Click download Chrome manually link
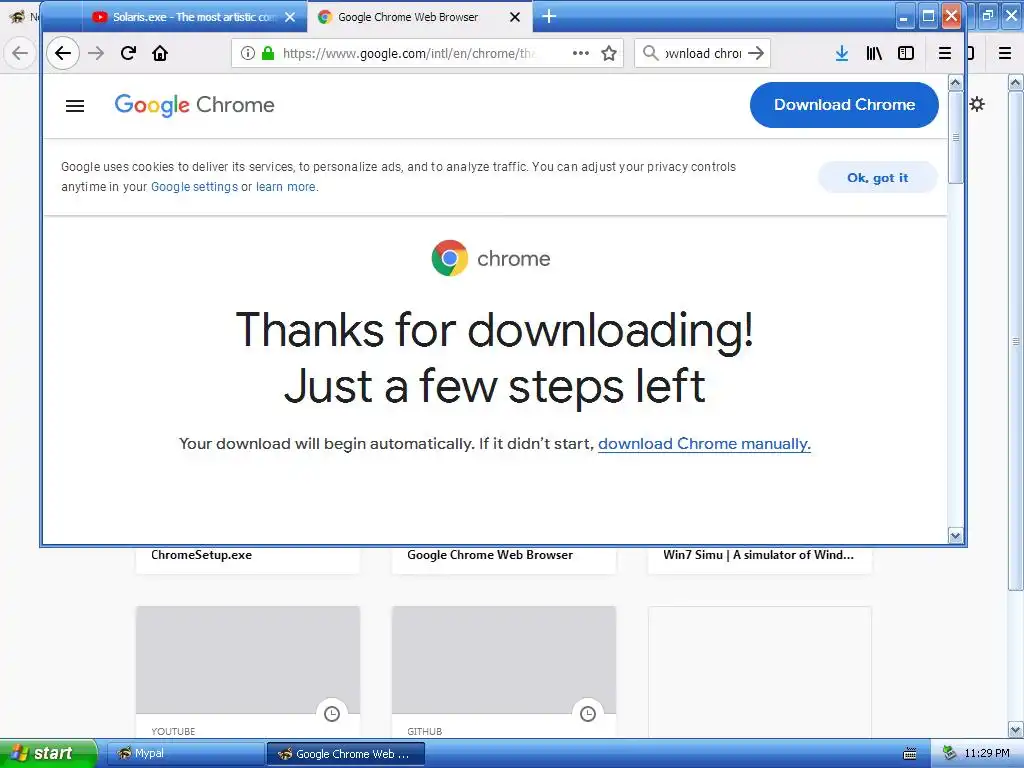 pos(704,443)
